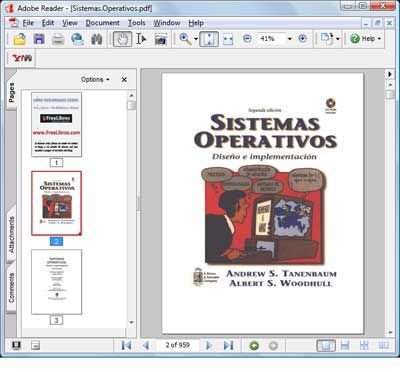Choose the Select Text tool
400x372 pixels.
point(141,39)
